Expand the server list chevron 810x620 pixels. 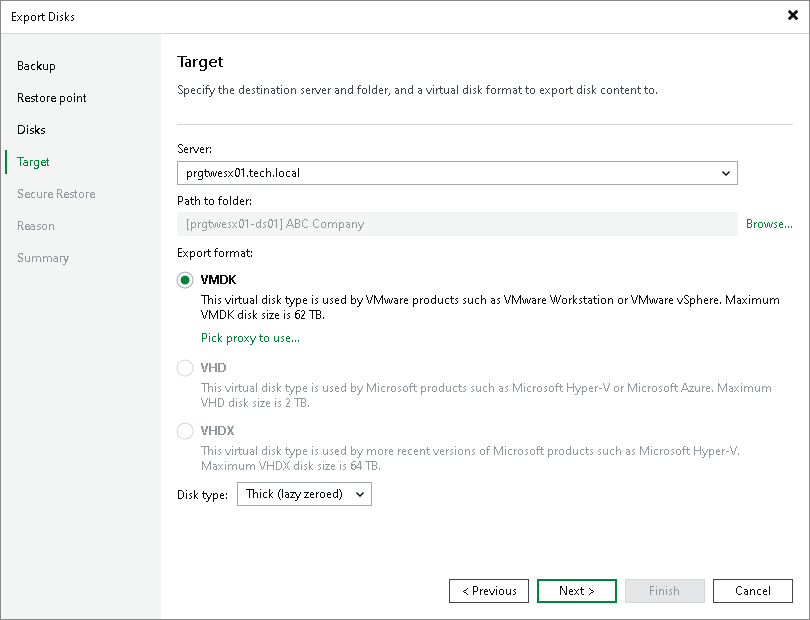pyautogui.click(x=727, y=172)
